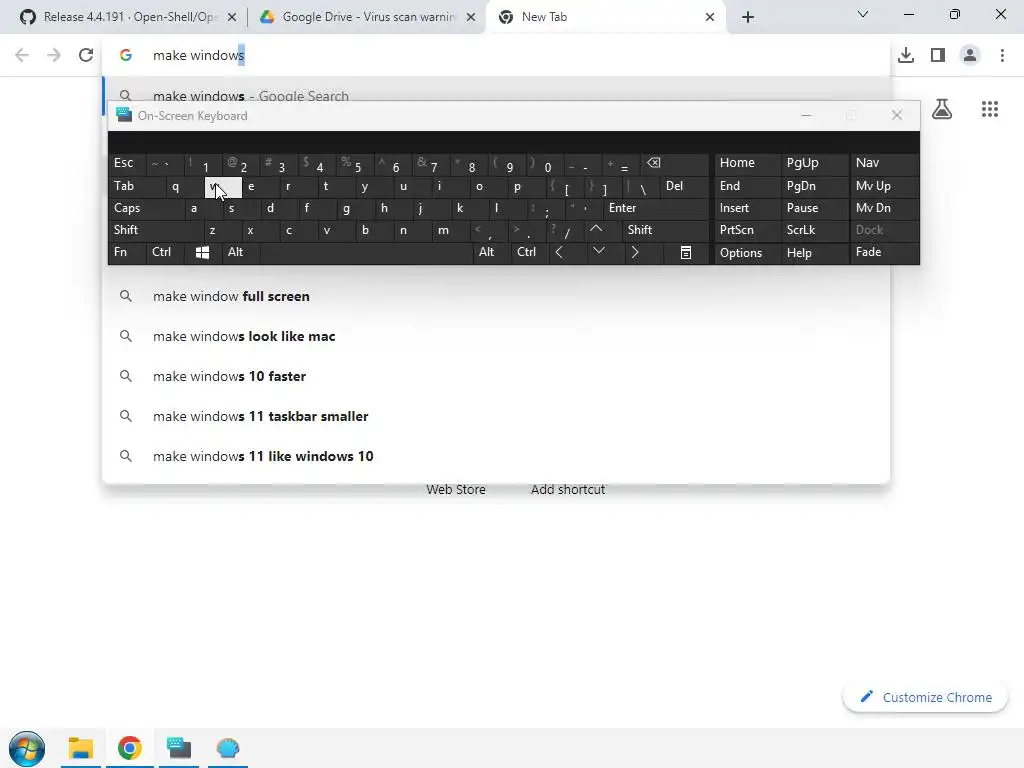Choose suggestion make window full screen

pos(496,296)
